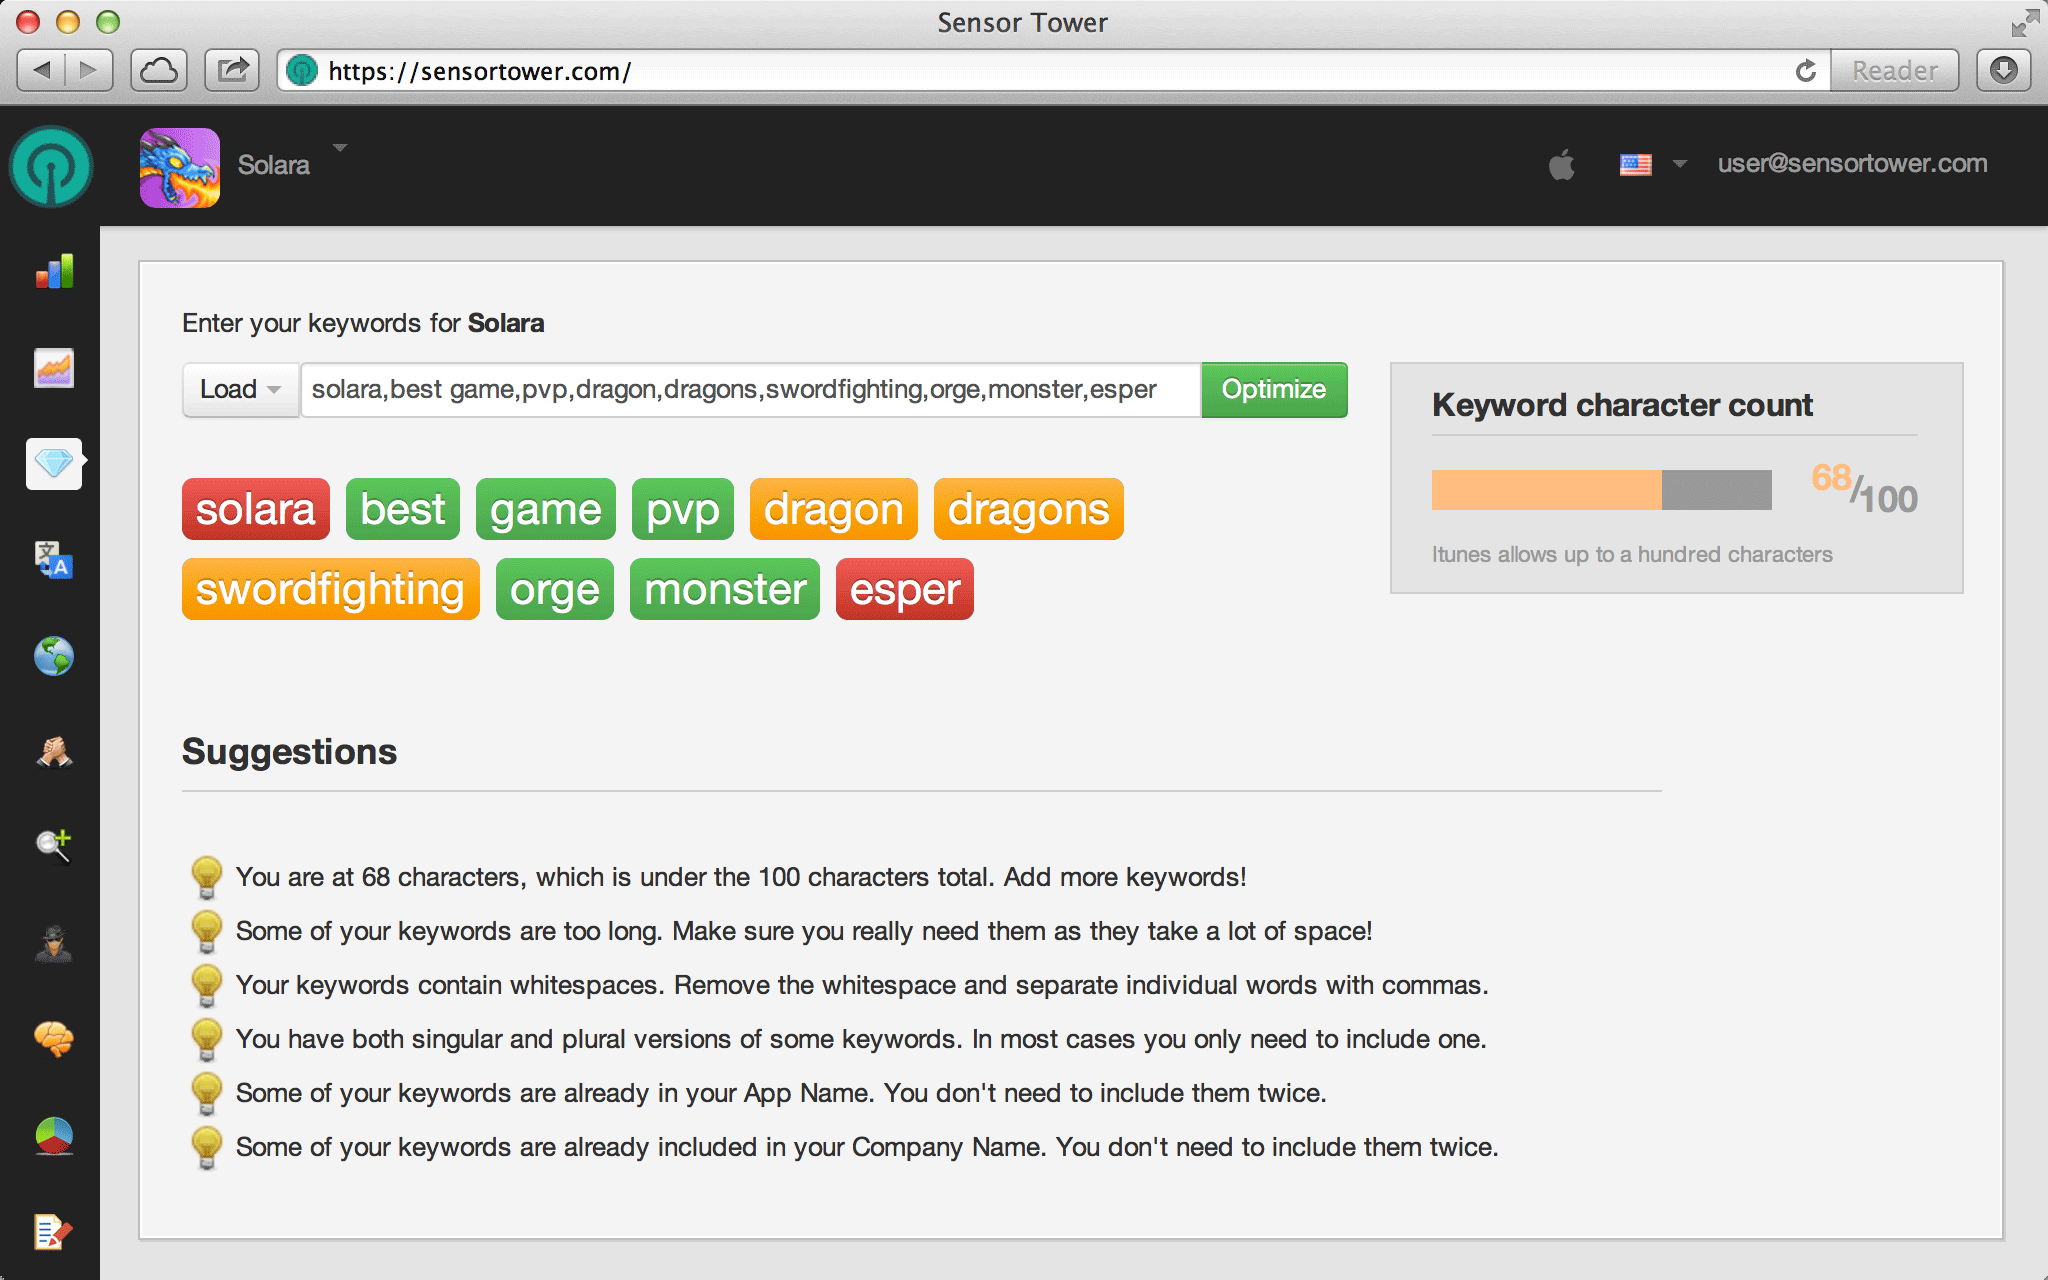Open the orange line graph sidebar icon

[x=54, y=368]
